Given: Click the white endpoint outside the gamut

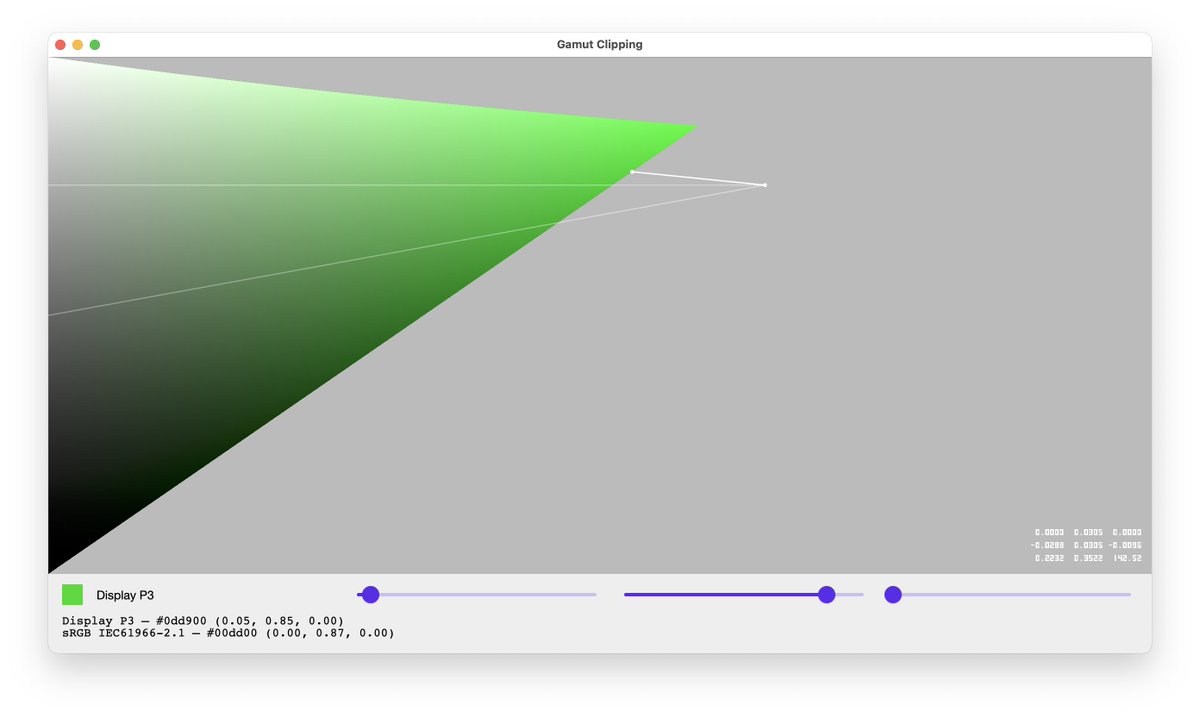Looking at the screenshot, I should coord(765,185).
